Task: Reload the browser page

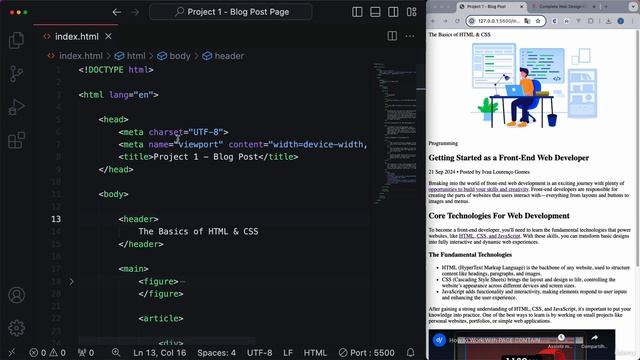Action: pyautogui.click(x=457, y=21)
